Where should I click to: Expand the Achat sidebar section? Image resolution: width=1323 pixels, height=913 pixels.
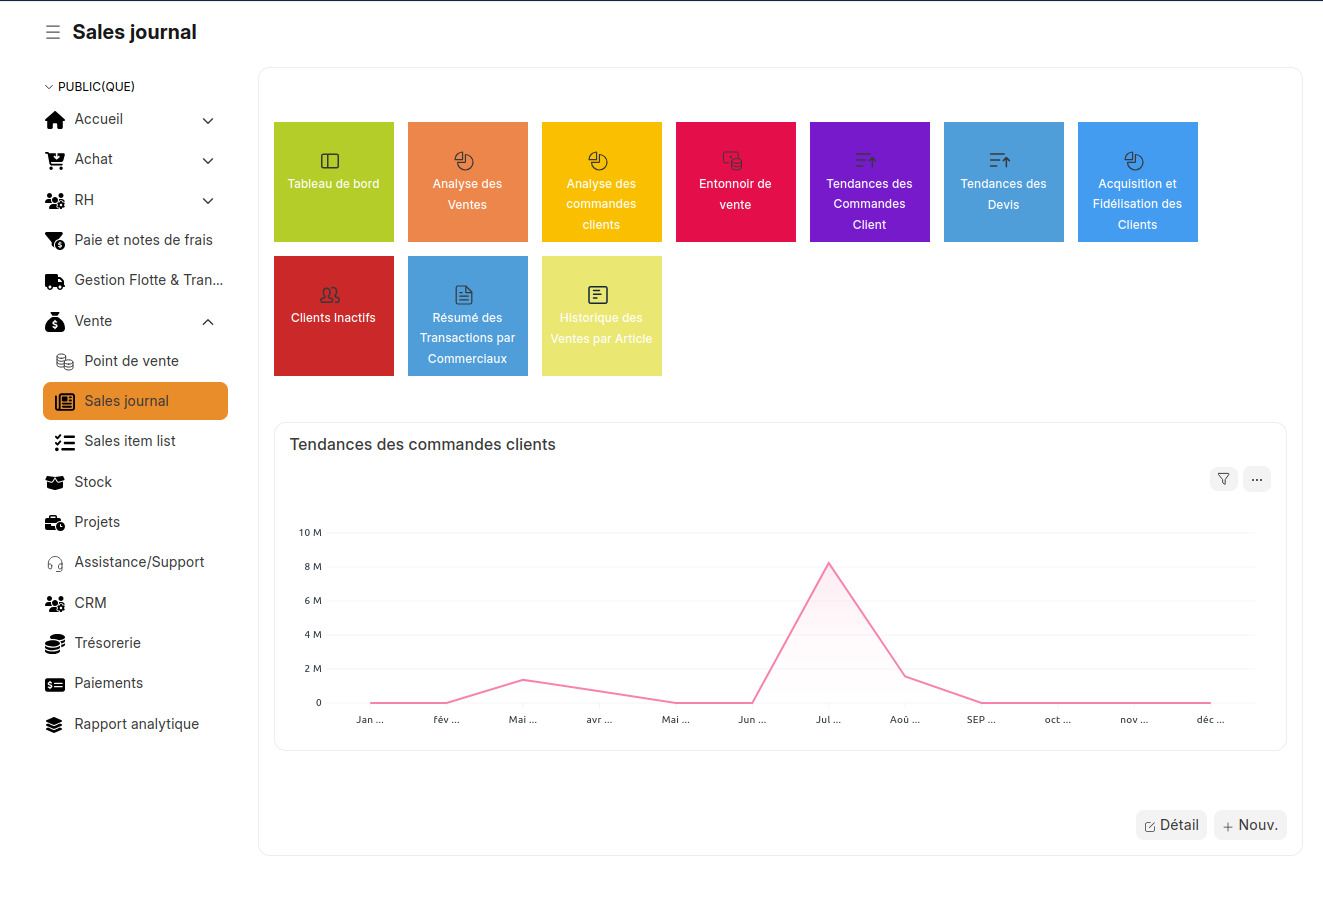208,160
